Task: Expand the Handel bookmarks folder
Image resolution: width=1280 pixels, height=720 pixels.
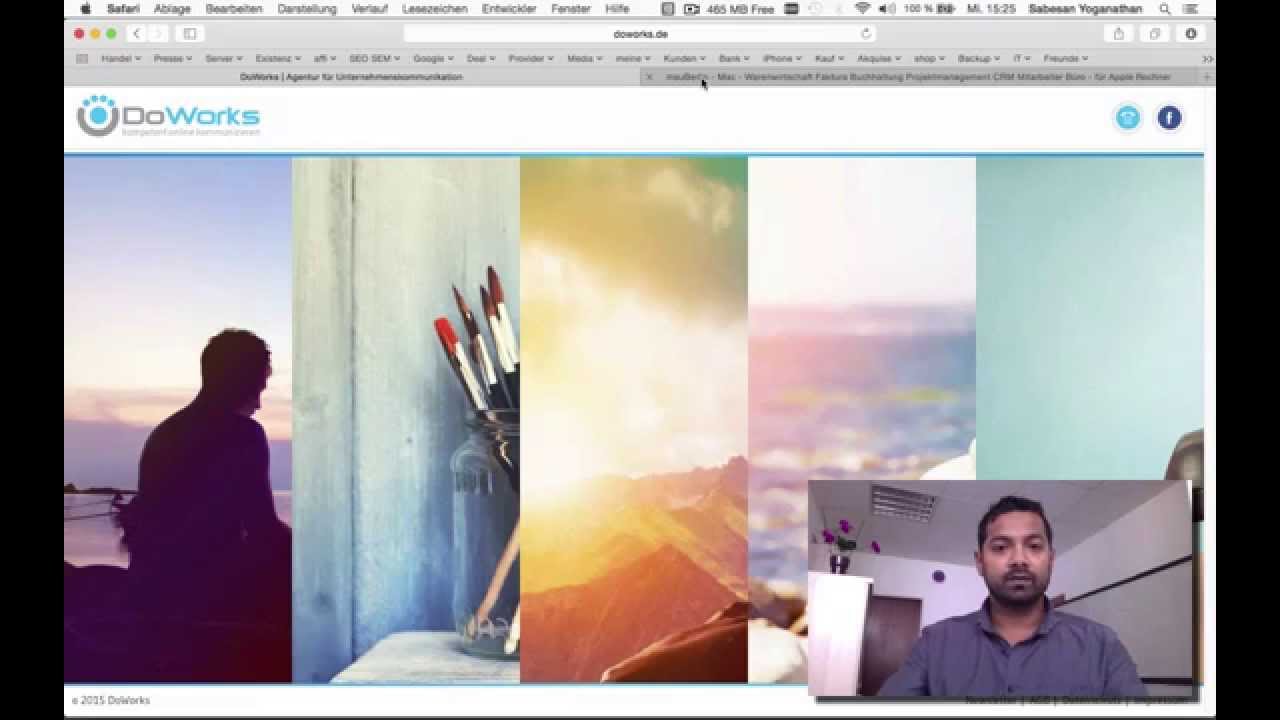Action: coord(121,59)
